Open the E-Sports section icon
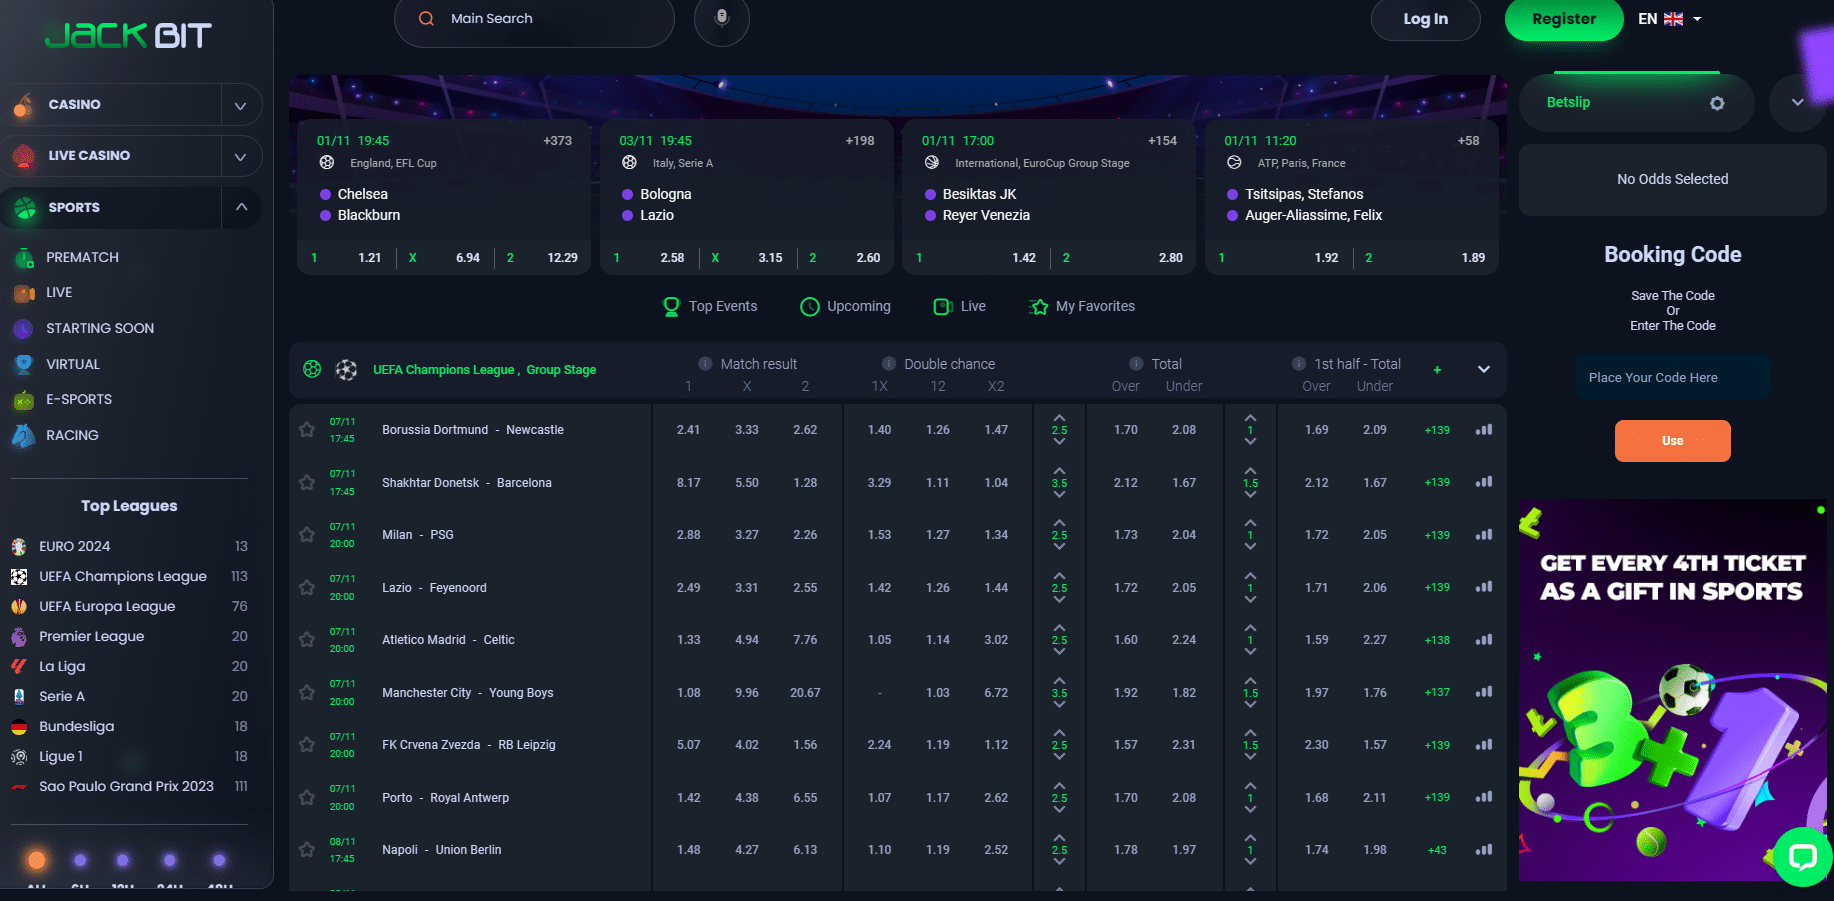The height and width of the screenshot is (901, 1834). pyautogui.click(x=24, y=400)
